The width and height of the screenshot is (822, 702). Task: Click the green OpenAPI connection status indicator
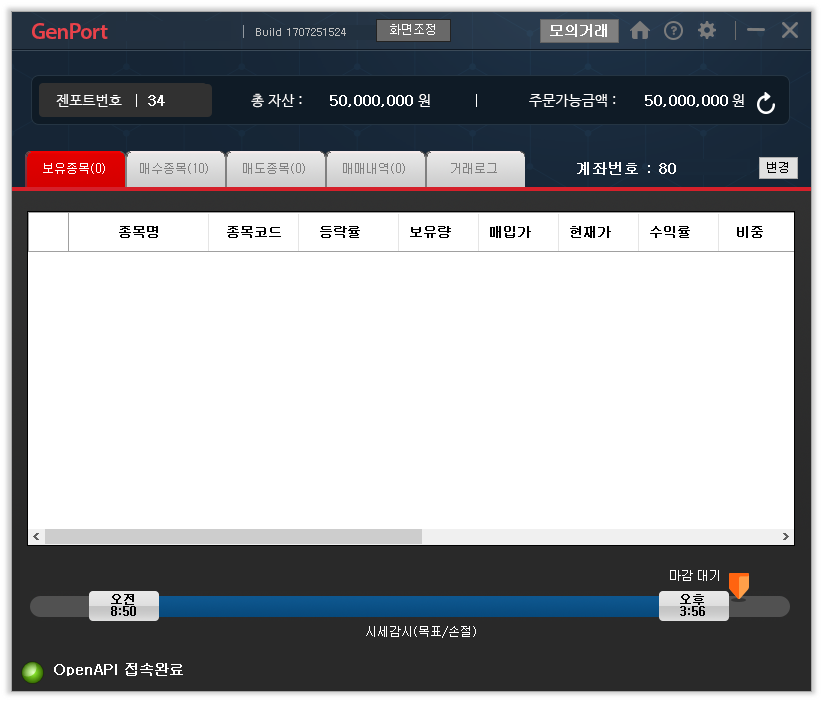coord(34,671)
